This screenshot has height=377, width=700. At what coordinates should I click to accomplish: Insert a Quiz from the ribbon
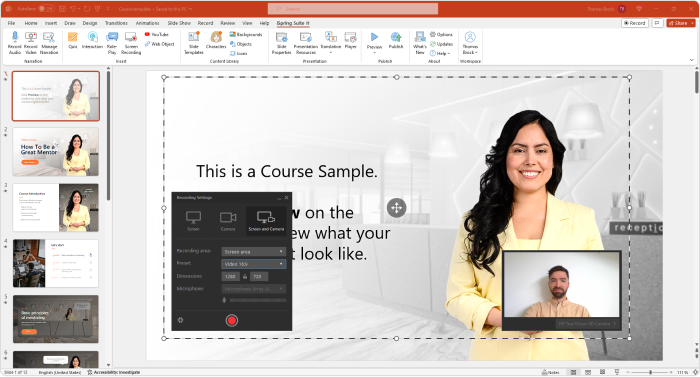click(x=73, y=40)
